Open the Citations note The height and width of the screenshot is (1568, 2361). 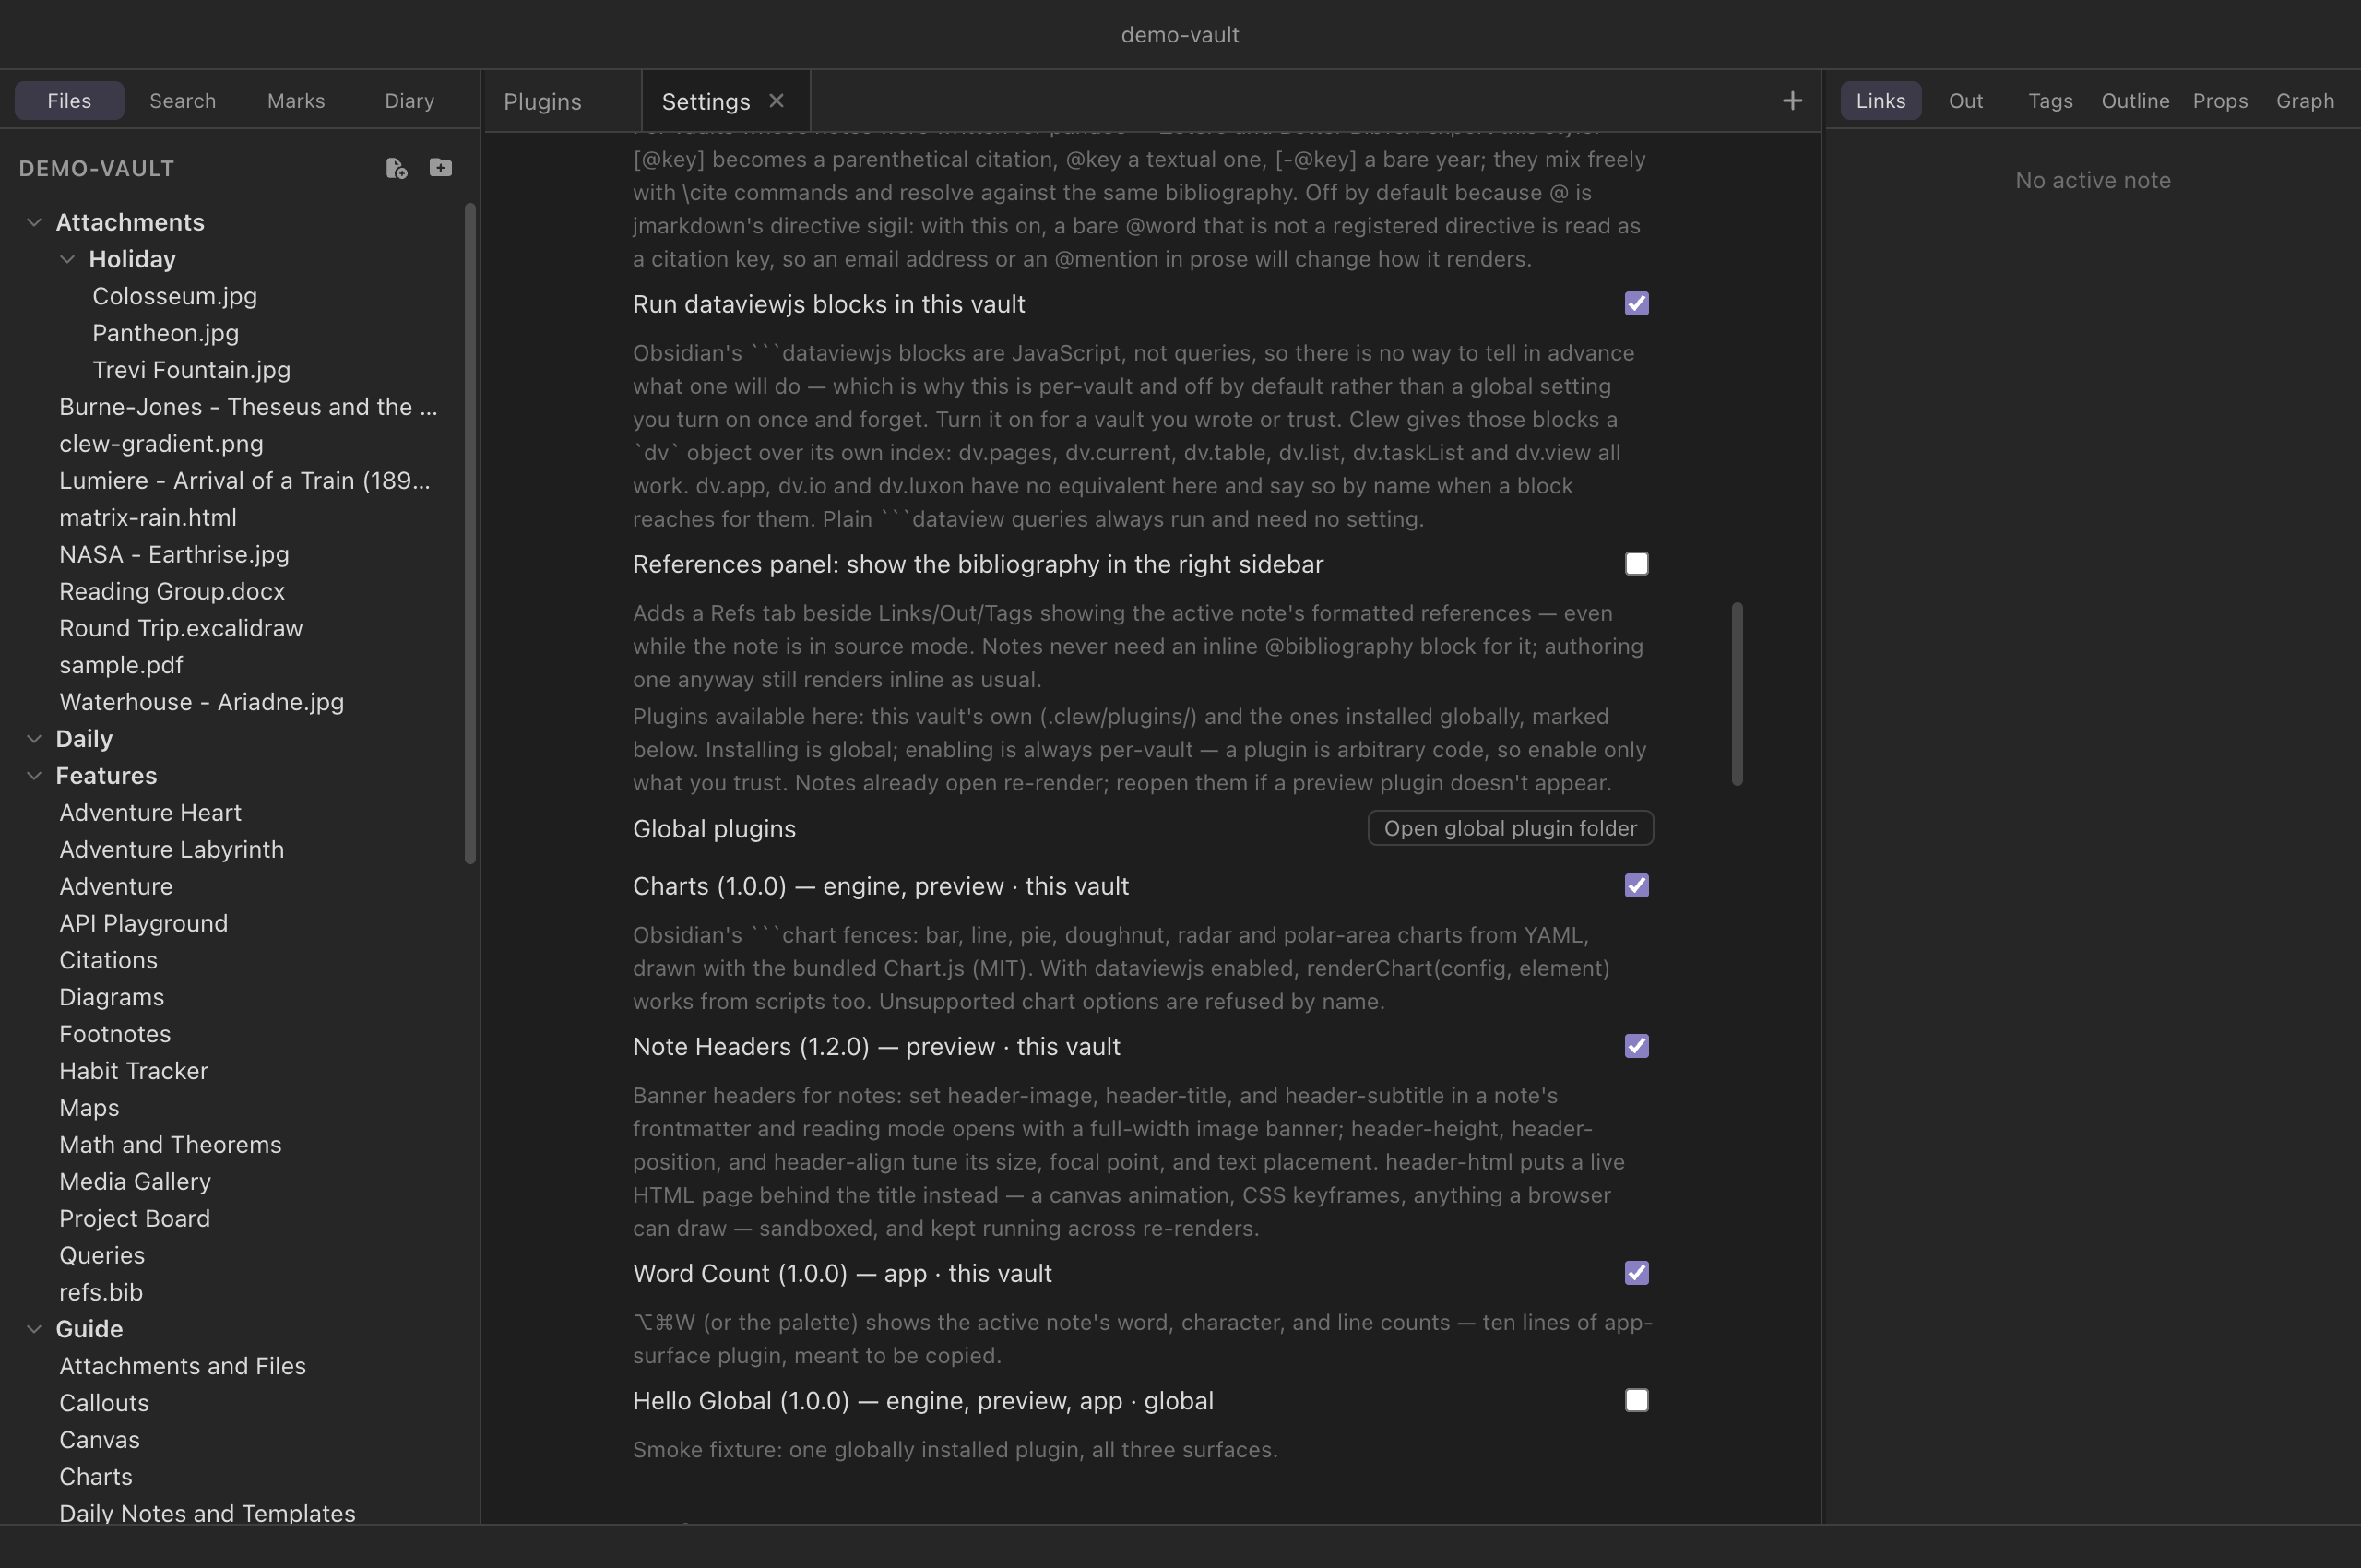[x=108, y=961]
